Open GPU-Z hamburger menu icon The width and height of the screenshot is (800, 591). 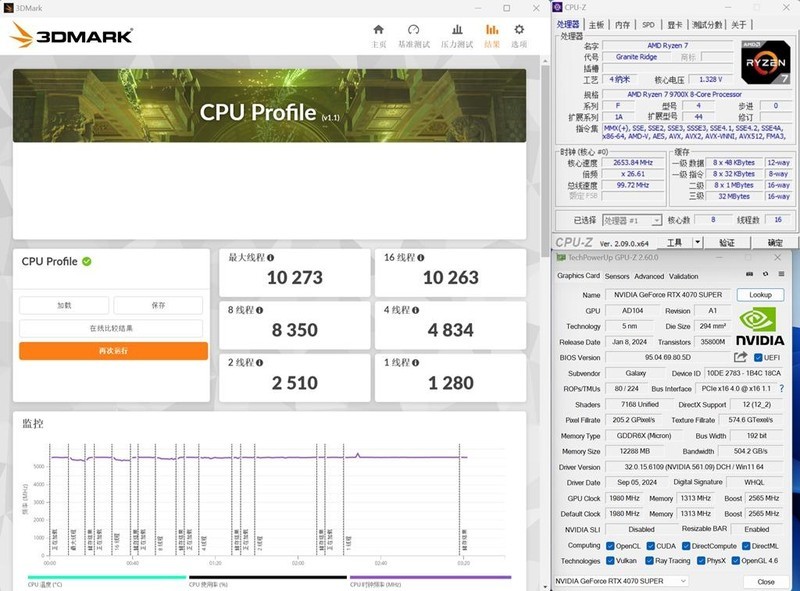[782, 276]
